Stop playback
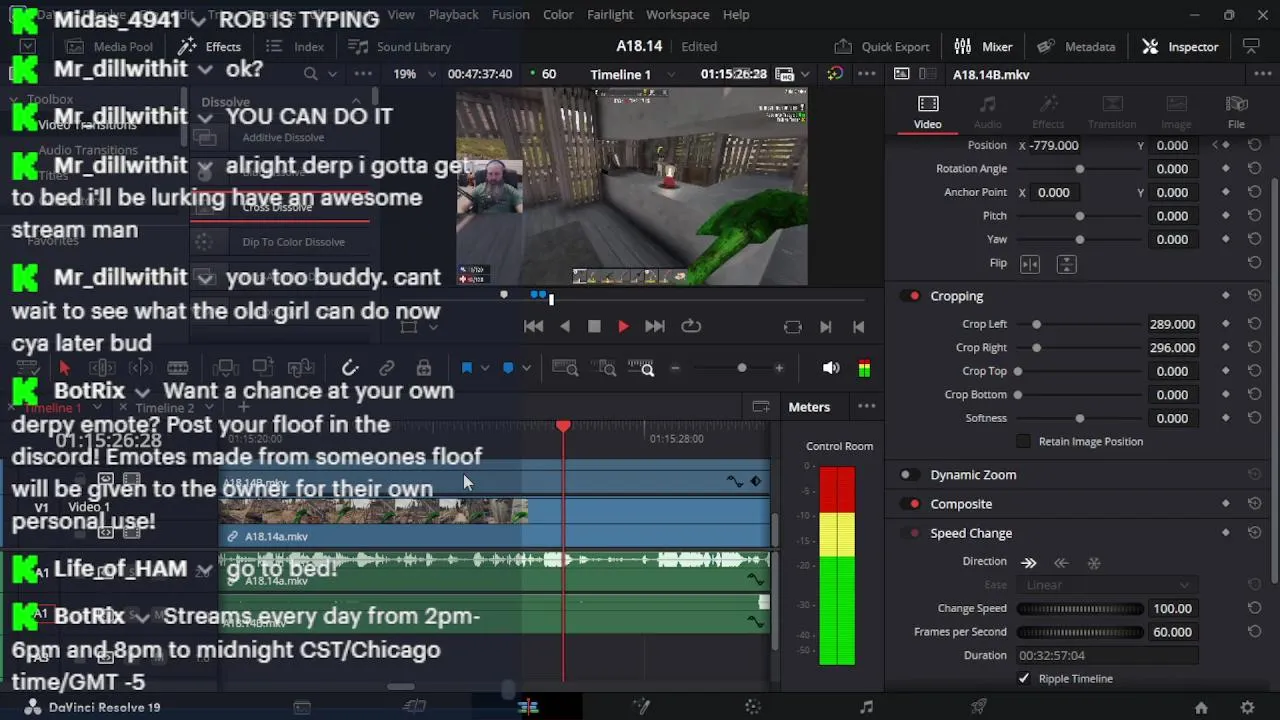Screen dimensions: 1280x720 [594, 326]
